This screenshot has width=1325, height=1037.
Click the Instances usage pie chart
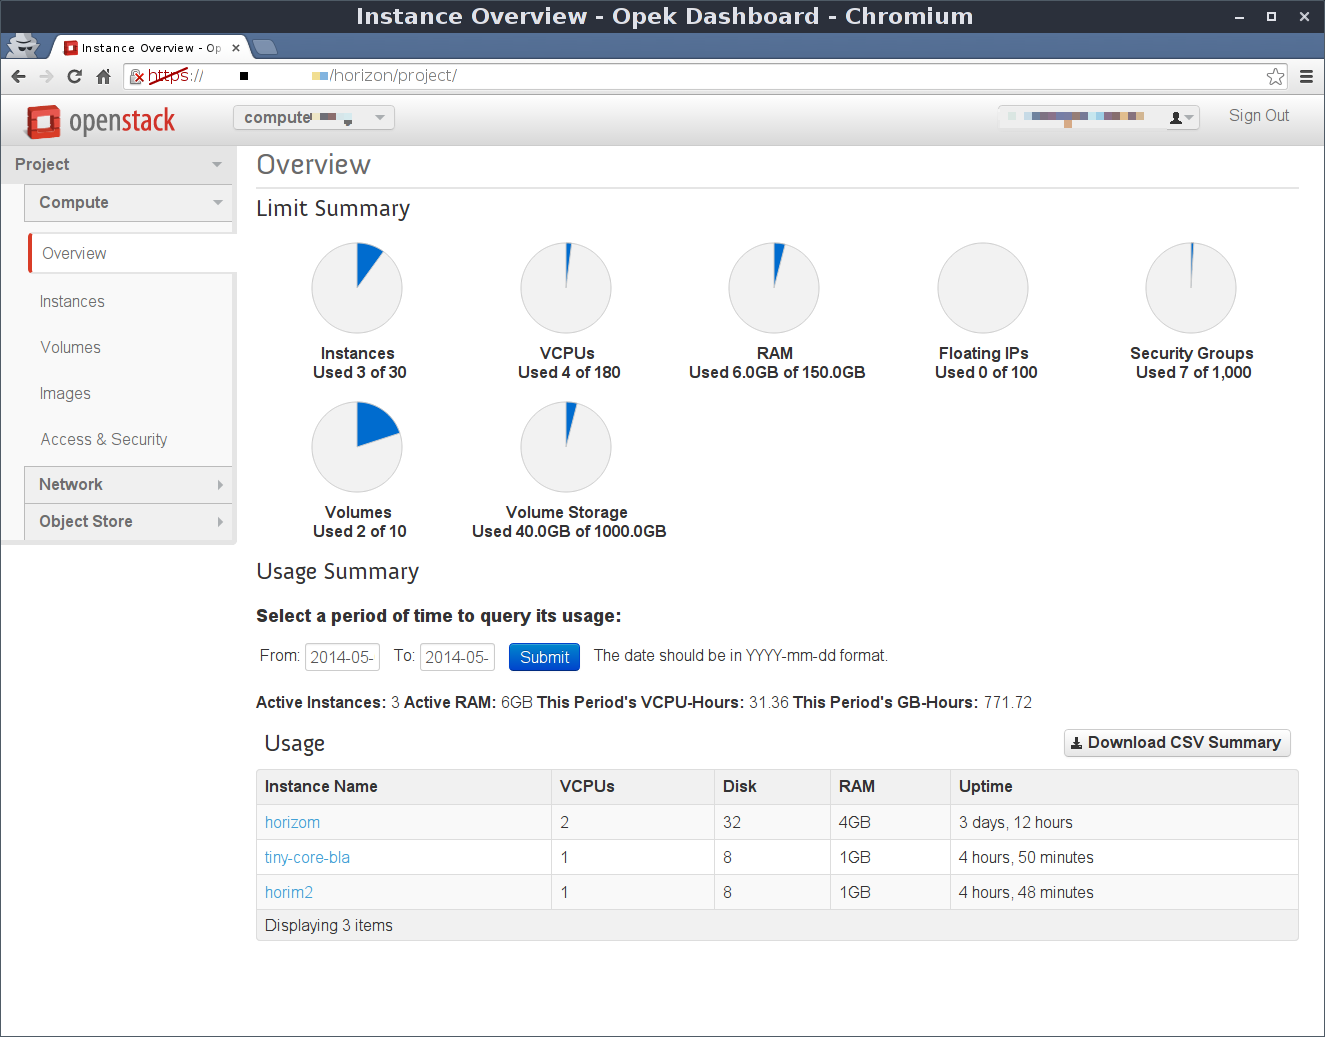(x=357, y=288)
